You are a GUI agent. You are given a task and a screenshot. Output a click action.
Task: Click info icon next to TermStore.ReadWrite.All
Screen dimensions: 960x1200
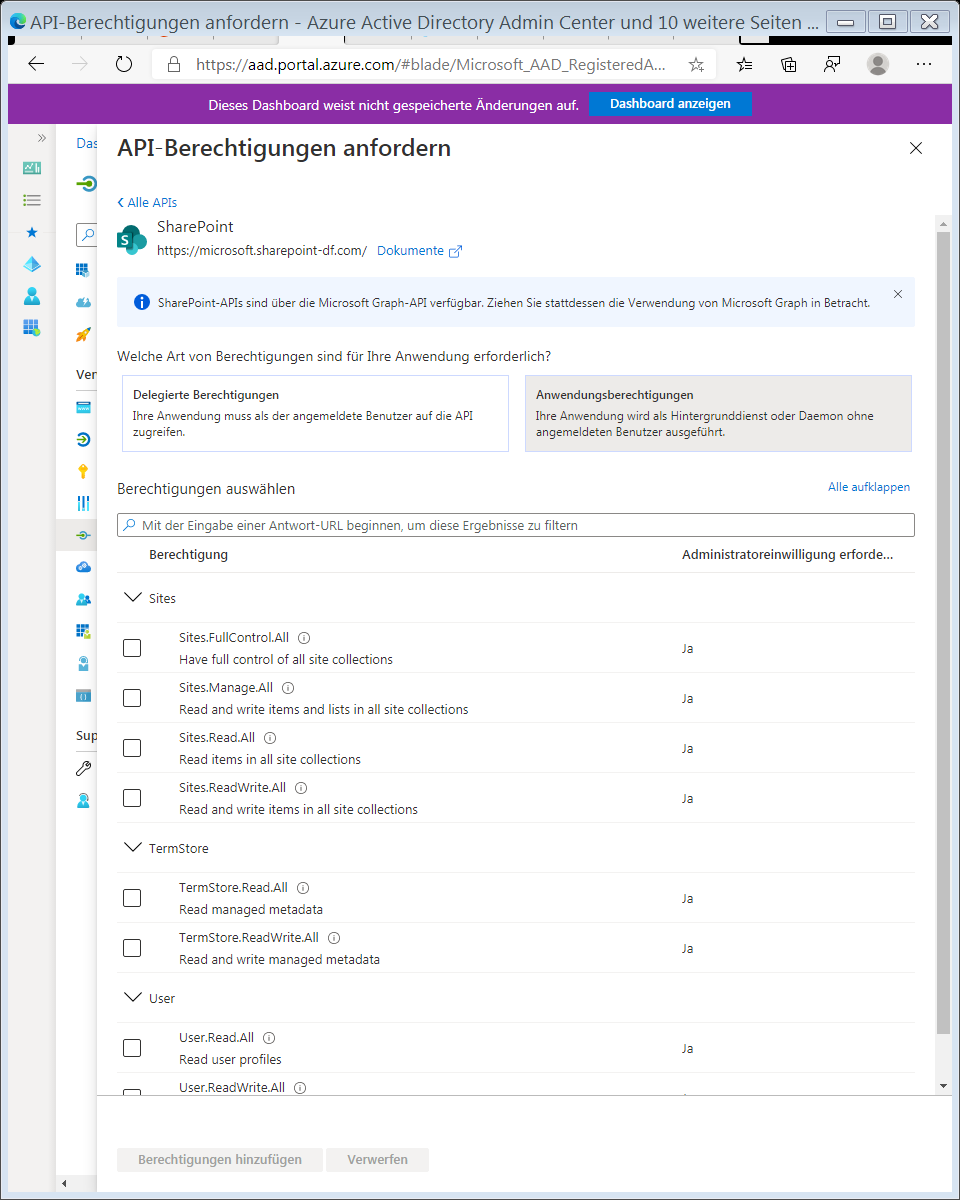pyautogui.click(x=334, y=937)
